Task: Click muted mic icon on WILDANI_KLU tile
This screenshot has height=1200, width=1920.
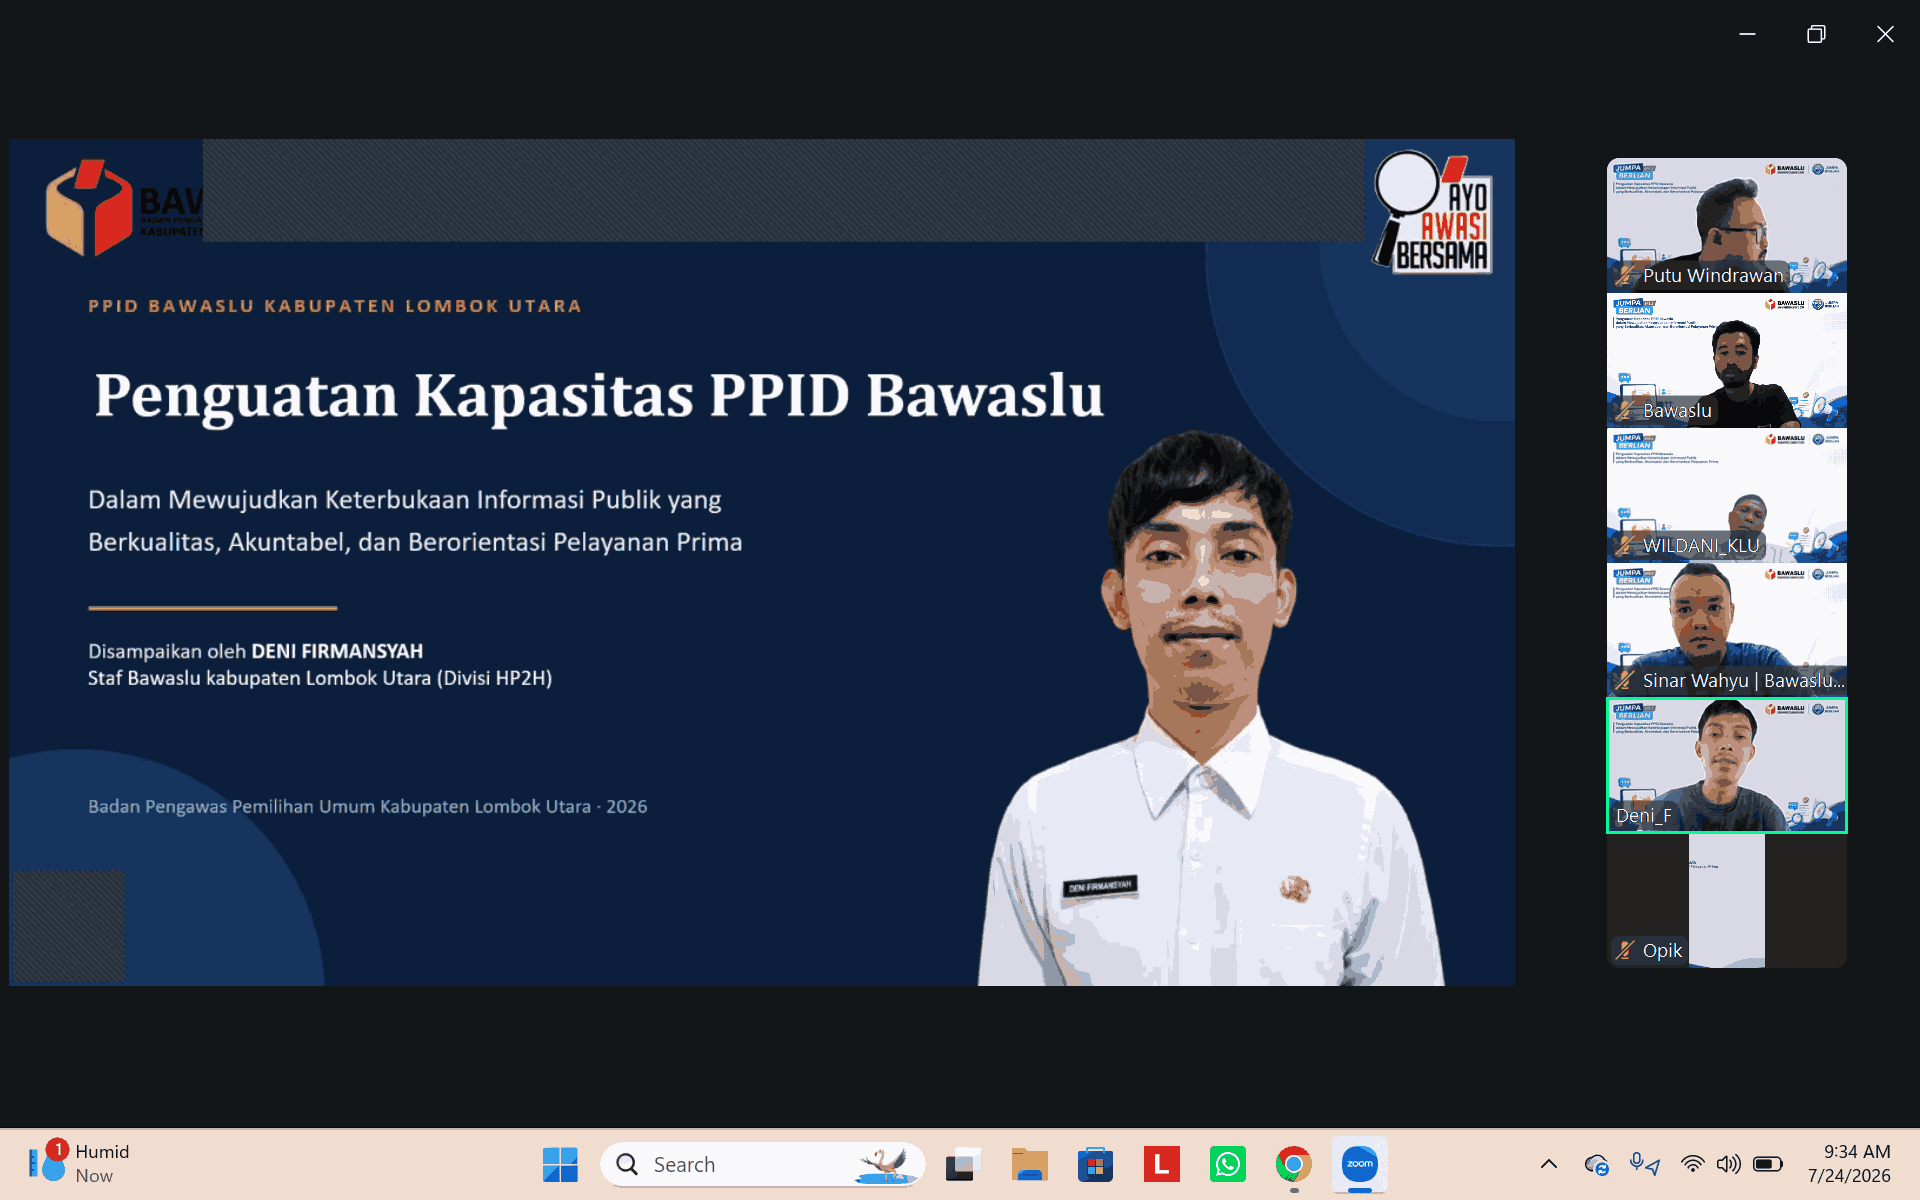Action: [x=1625, y=545]
